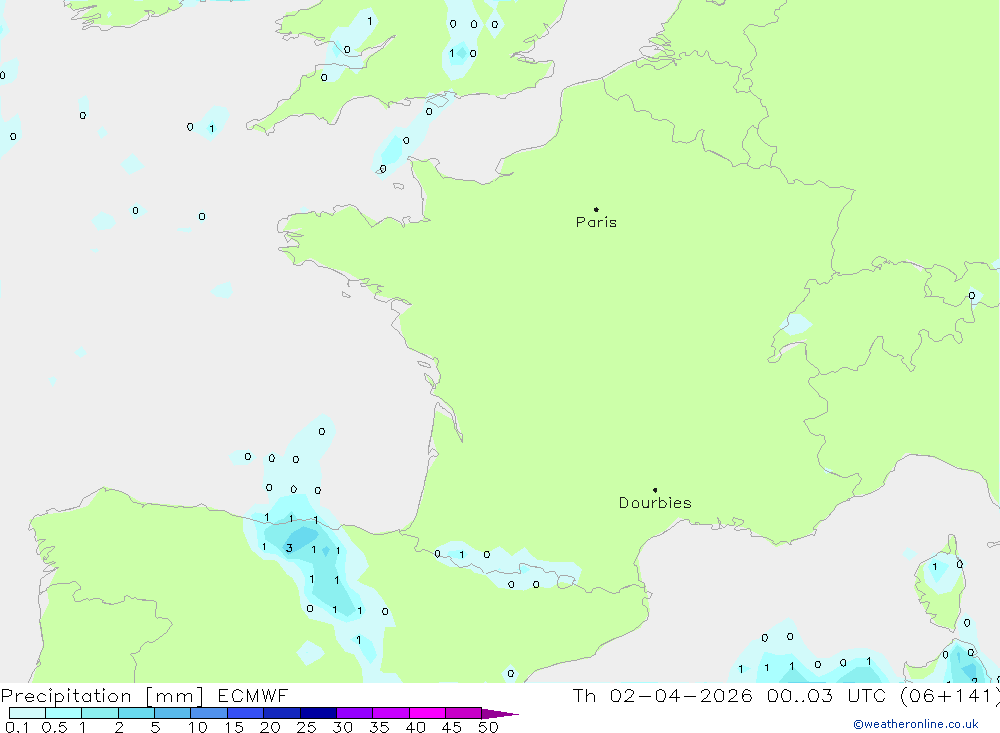Pick the 0.5–1 mm legend swatch
This screenshot has width=1000, height=733.
coord(64,713)
